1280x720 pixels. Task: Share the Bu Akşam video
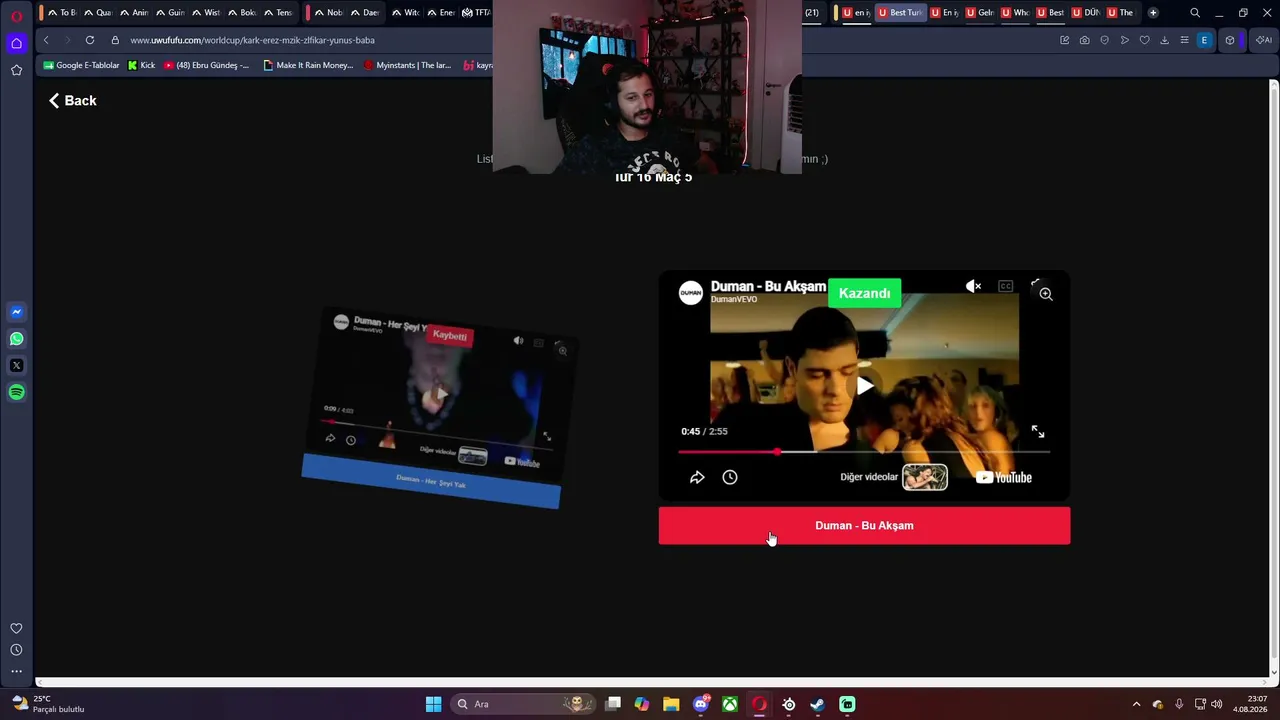[697, 477]
